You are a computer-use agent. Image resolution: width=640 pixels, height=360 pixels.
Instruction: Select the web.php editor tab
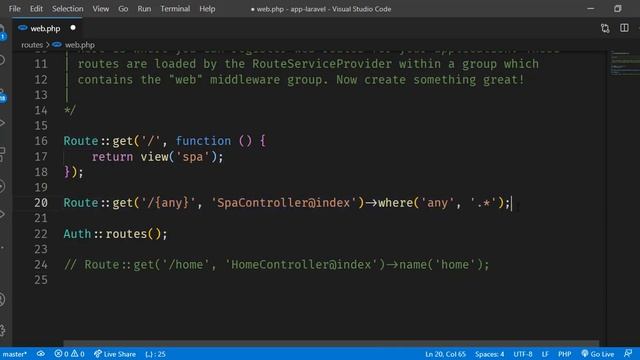pos(47,28)
